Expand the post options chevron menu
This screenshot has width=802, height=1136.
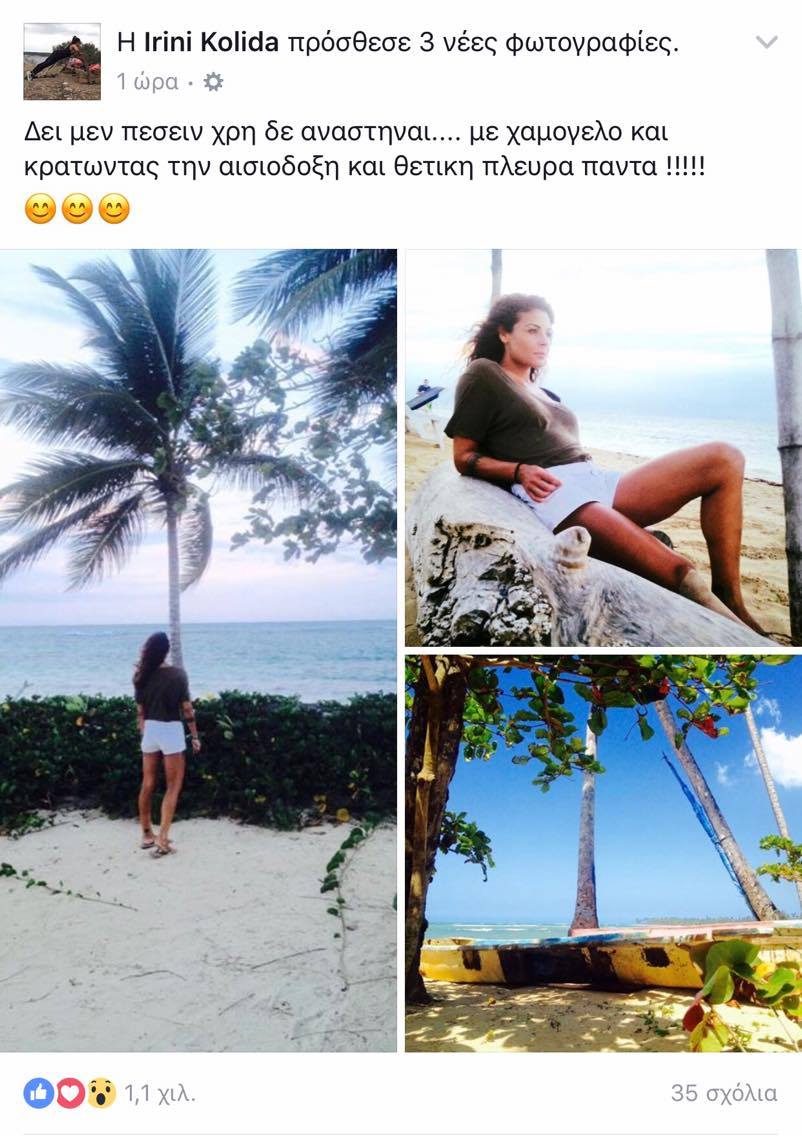click(767, 42)
